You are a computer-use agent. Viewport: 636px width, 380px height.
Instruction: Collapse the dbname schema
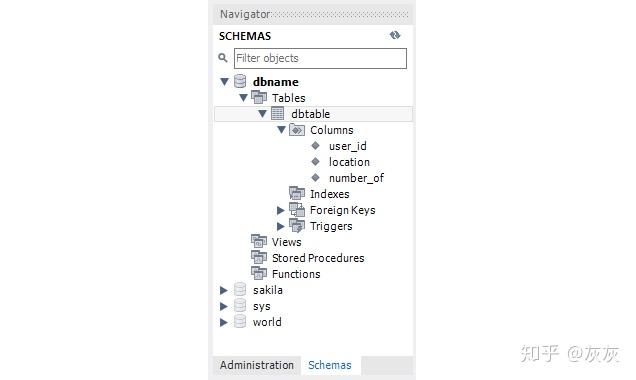[224, 82]
